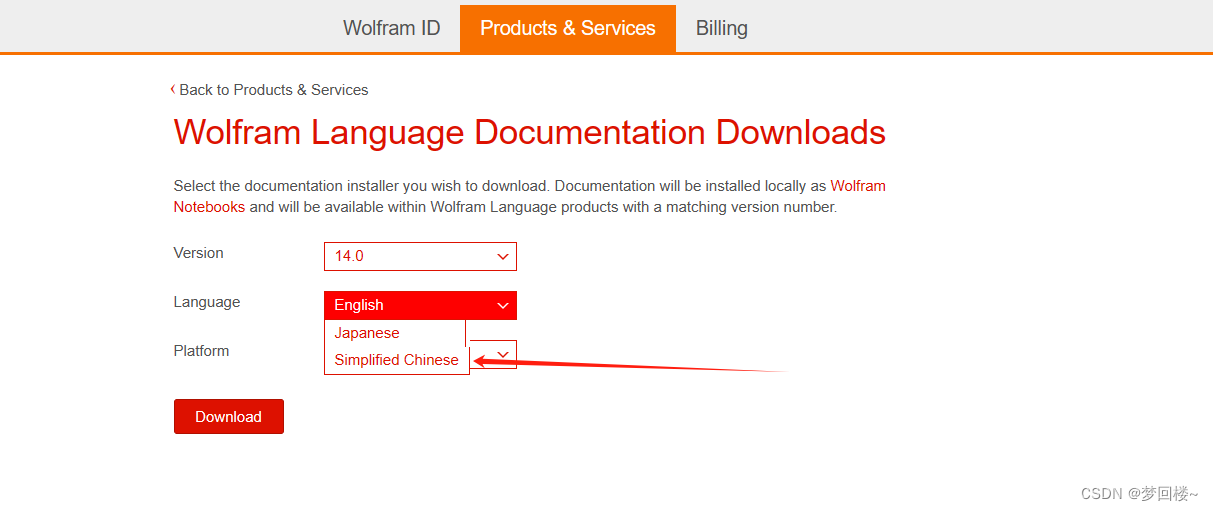This screenshot has width=1213, height=511.
Task: Expand the Version 14.0 dropdown
Action: (x=420, y=256)
